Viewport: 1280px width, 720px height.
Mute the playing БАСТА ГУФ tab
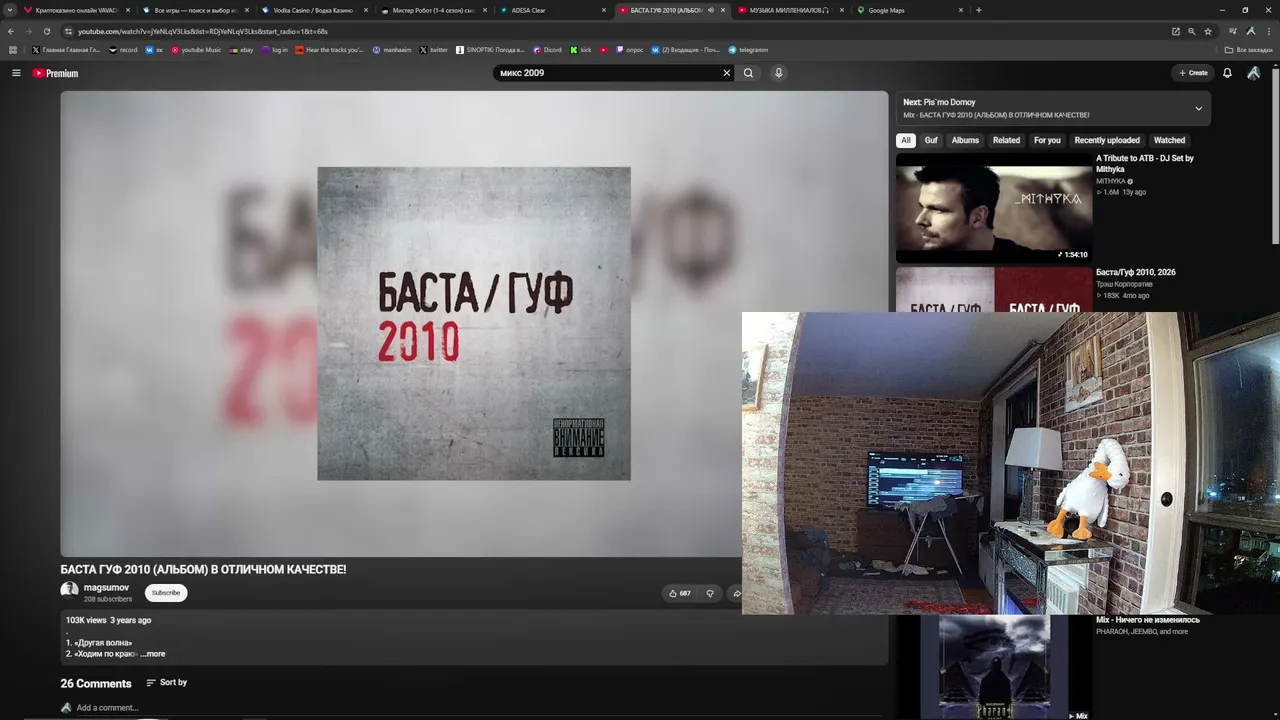(x=710, y=10)
